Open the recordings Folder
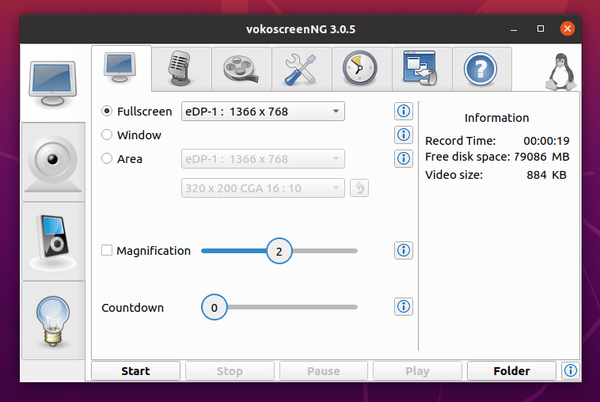The height and width of the screenshot is (402, 600). tap(512, 371)
